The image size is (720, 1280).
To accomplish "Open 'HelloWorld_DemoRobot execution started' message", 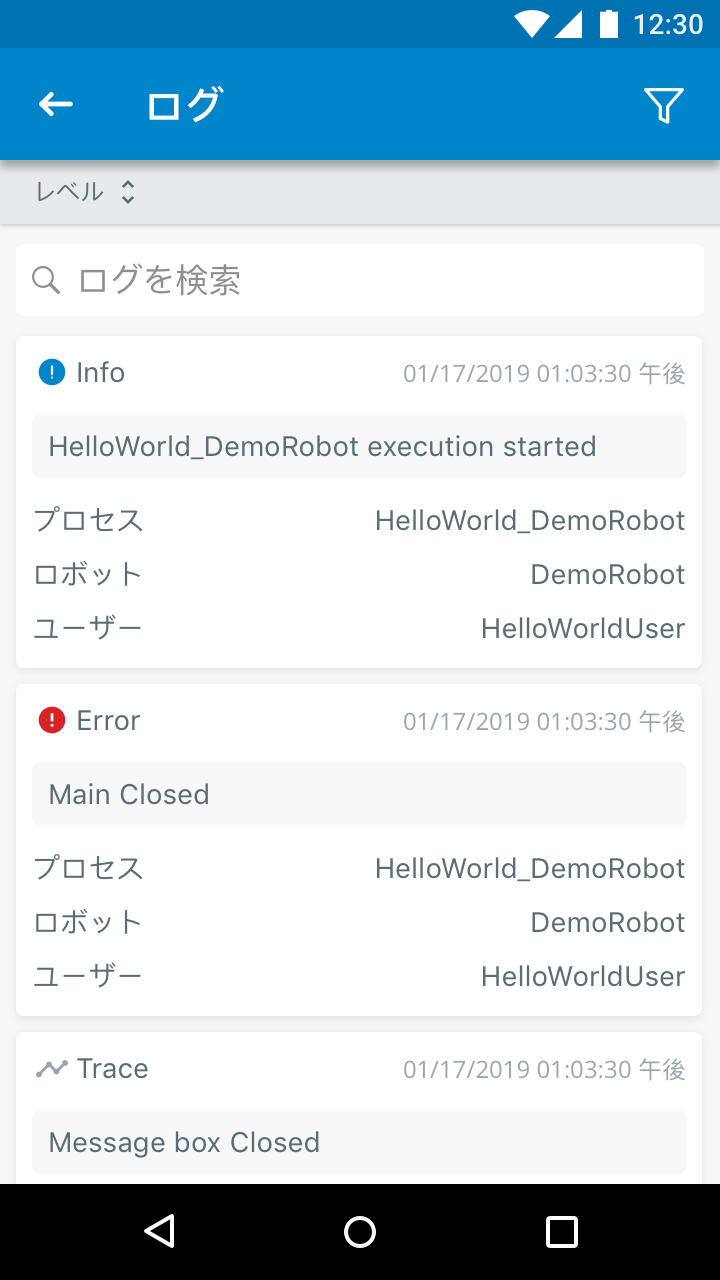I will point(359,446).
